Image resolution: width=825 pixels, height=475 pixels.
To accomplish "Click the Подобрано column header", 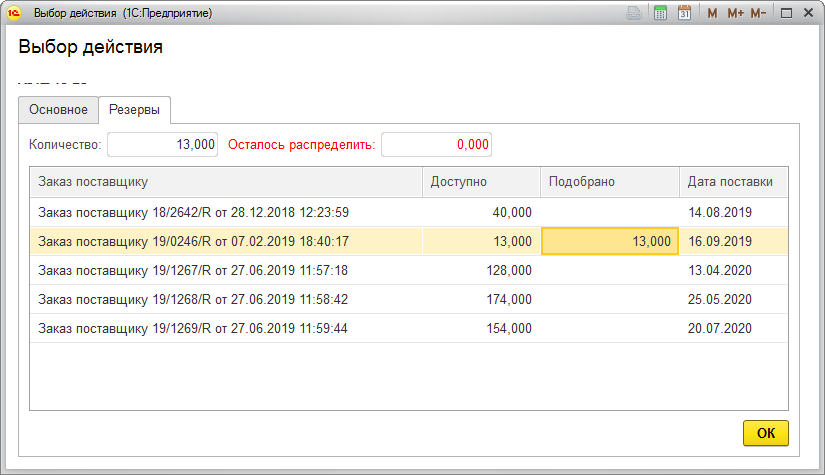I will coord(610,182).
